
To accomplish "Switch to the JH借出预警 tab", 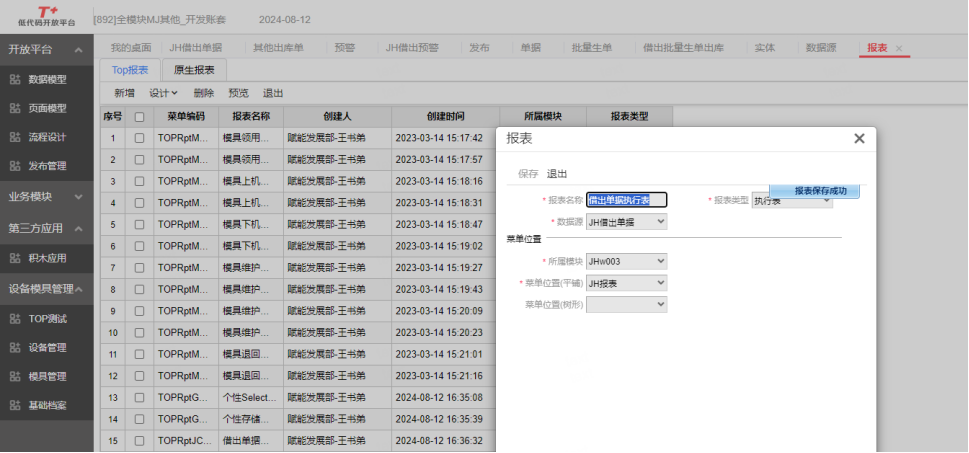I will click(x=412, y=48).
